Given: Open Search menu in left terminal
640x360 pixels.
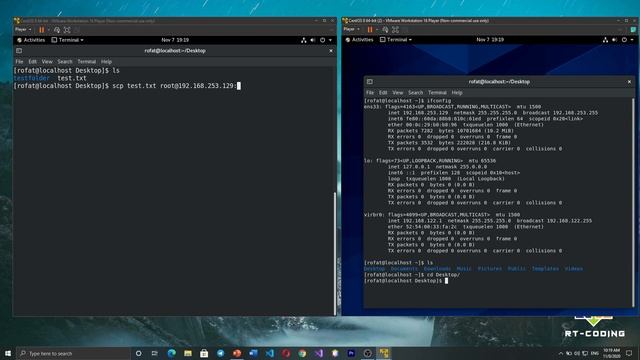Looking at the screenshot, I should point(65,62).
